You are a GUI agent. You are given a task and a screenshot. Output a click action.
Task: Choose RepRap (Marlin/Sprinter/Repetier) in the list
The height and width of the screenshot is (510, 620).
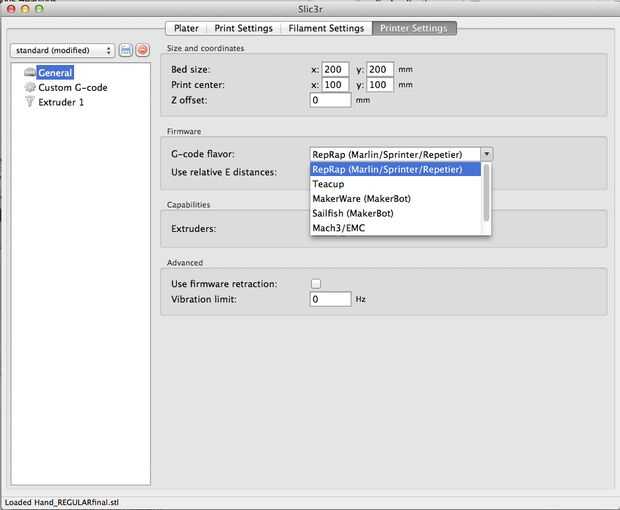click(395, 169)
